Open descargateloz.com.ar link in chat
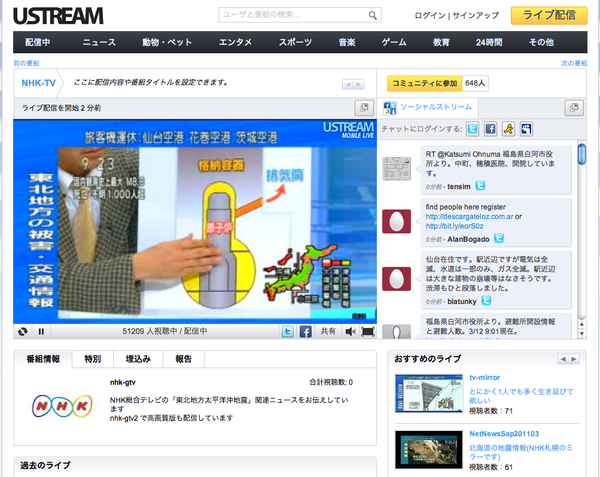Screen dimensions: 600x477 tap(470, 217)
